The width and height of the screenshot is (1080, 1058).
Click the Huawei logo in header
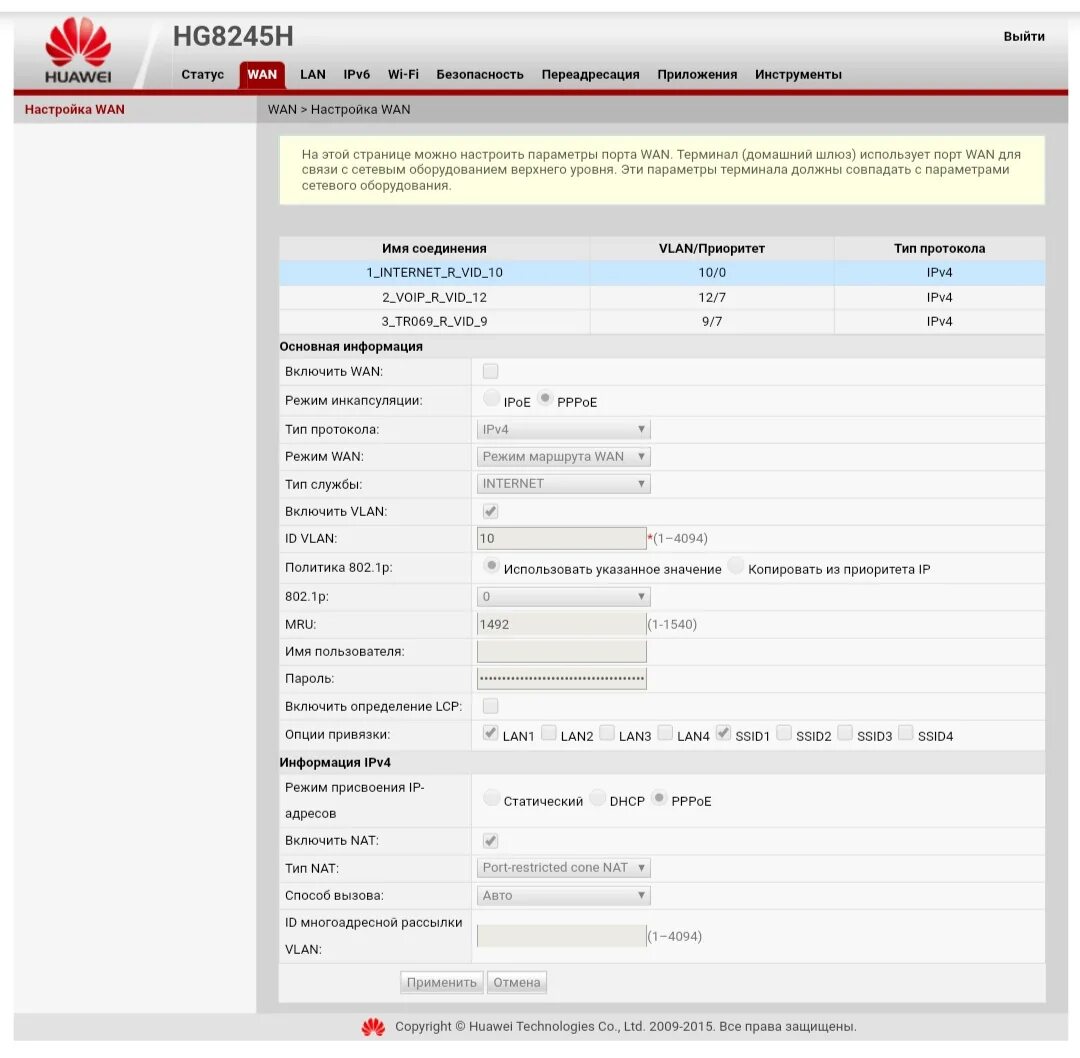tap(78, 50)
